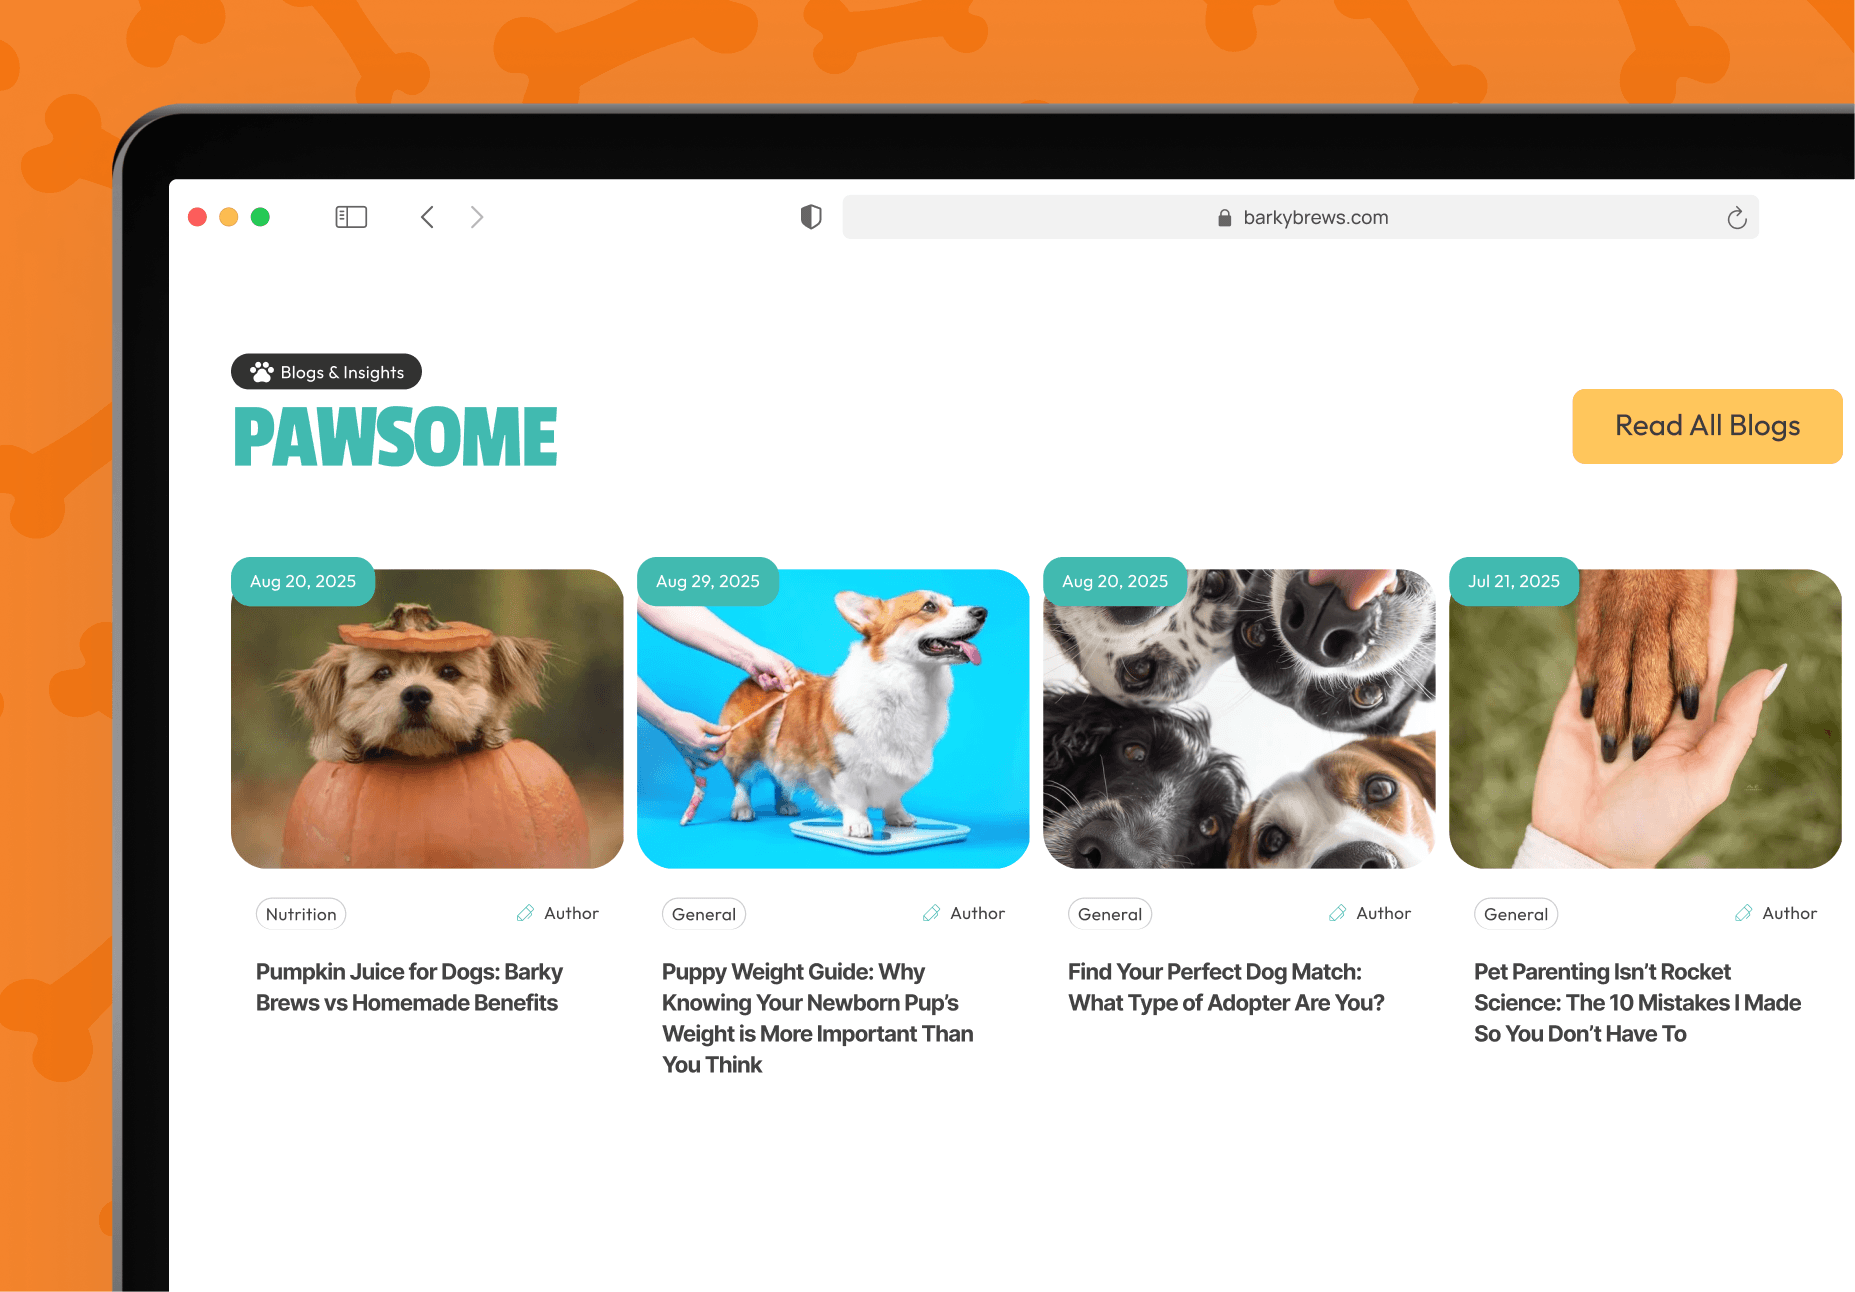
Task: Toggle the Safari sidebar icon
Action: pyautogui.click(x=351, y=217)
